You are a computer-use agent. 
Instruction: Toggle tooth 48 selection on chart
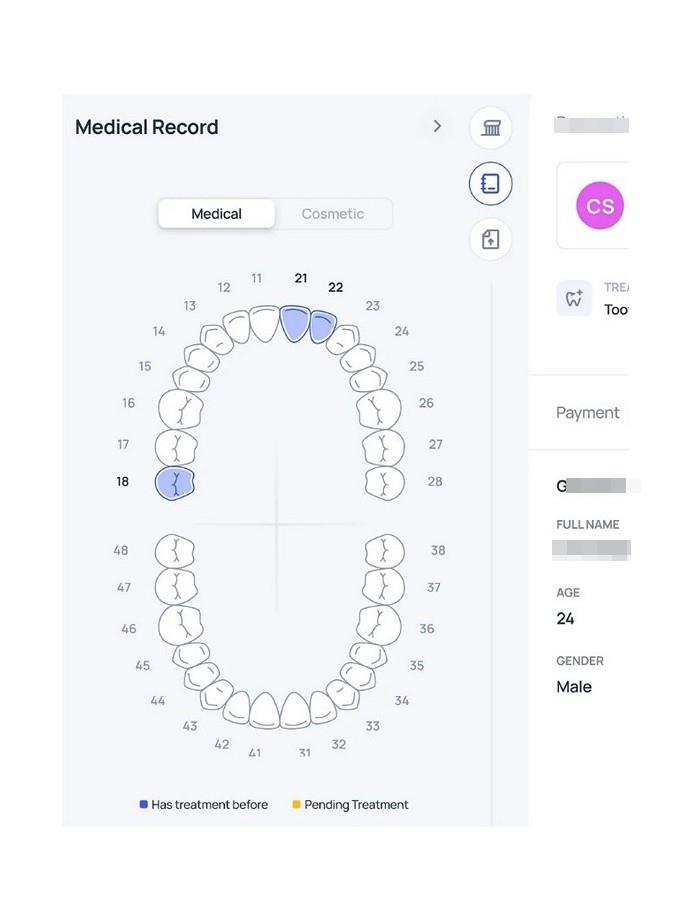(174, 551)
